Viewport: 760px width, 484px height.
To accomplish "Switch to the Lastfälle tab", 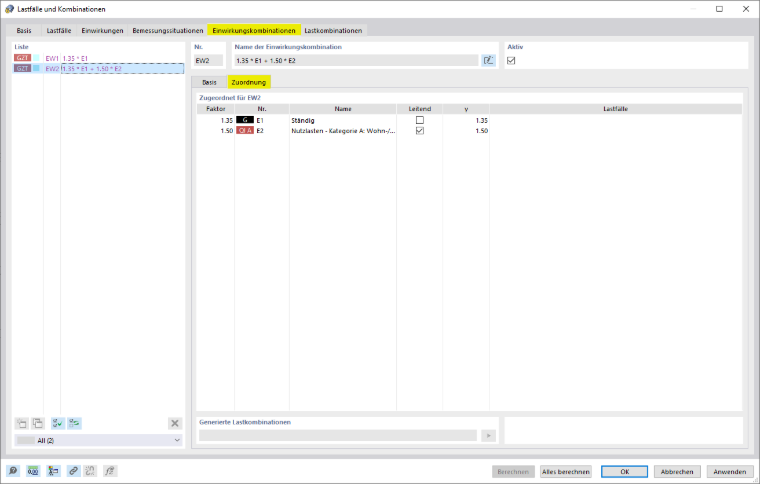I will click(x=59, y=31).
